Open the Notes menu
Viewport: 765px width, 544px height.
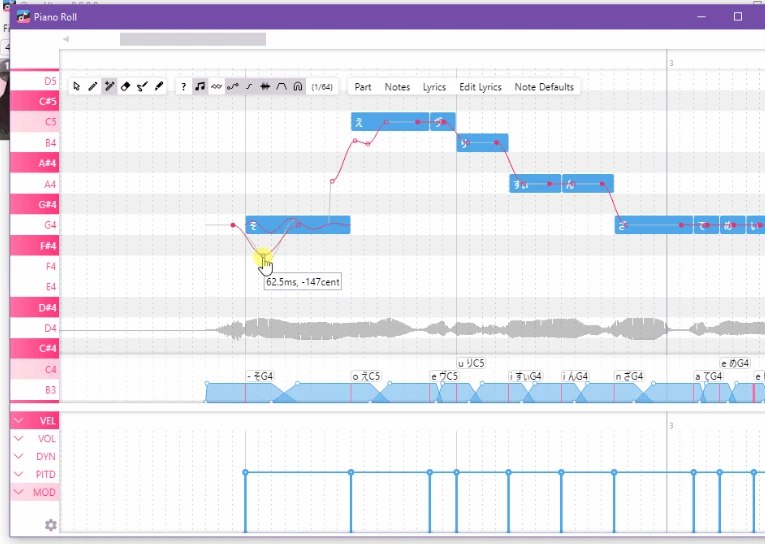click(x=397, y=87)
